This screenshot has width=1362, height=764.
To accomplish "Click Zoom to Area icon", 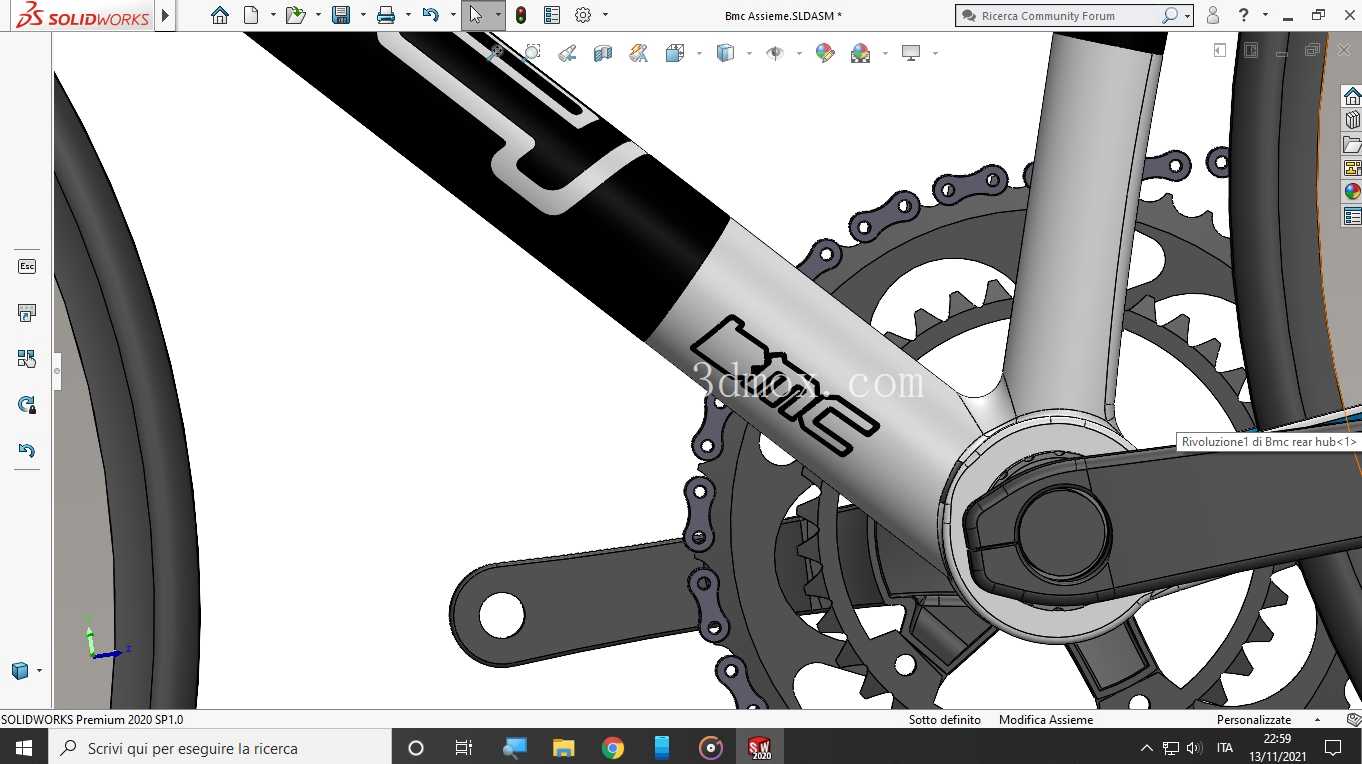I will tap(531, 53).
